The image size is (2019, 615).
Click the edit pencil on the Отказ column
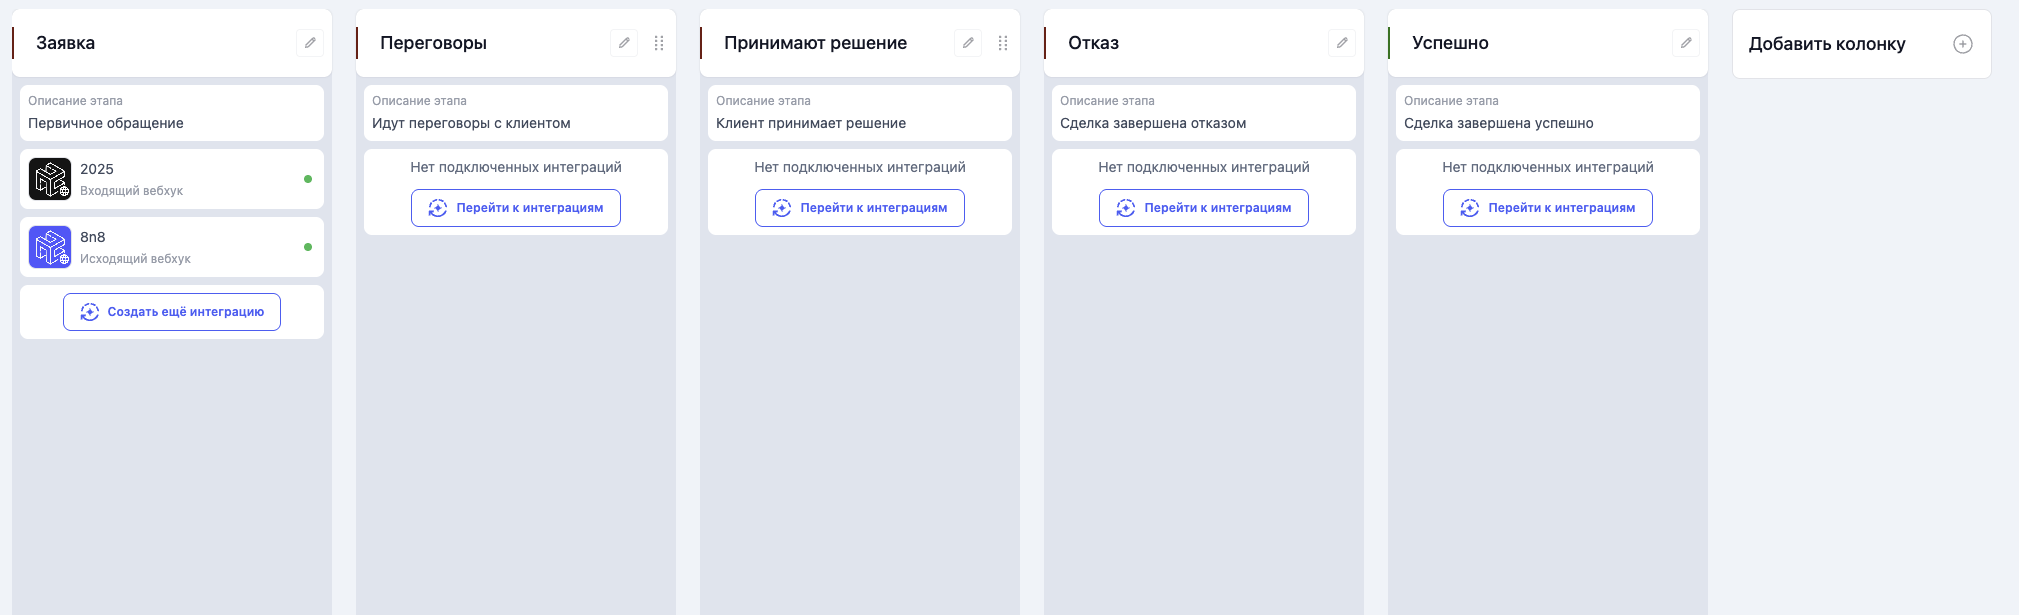click(x=1341, y=42)
